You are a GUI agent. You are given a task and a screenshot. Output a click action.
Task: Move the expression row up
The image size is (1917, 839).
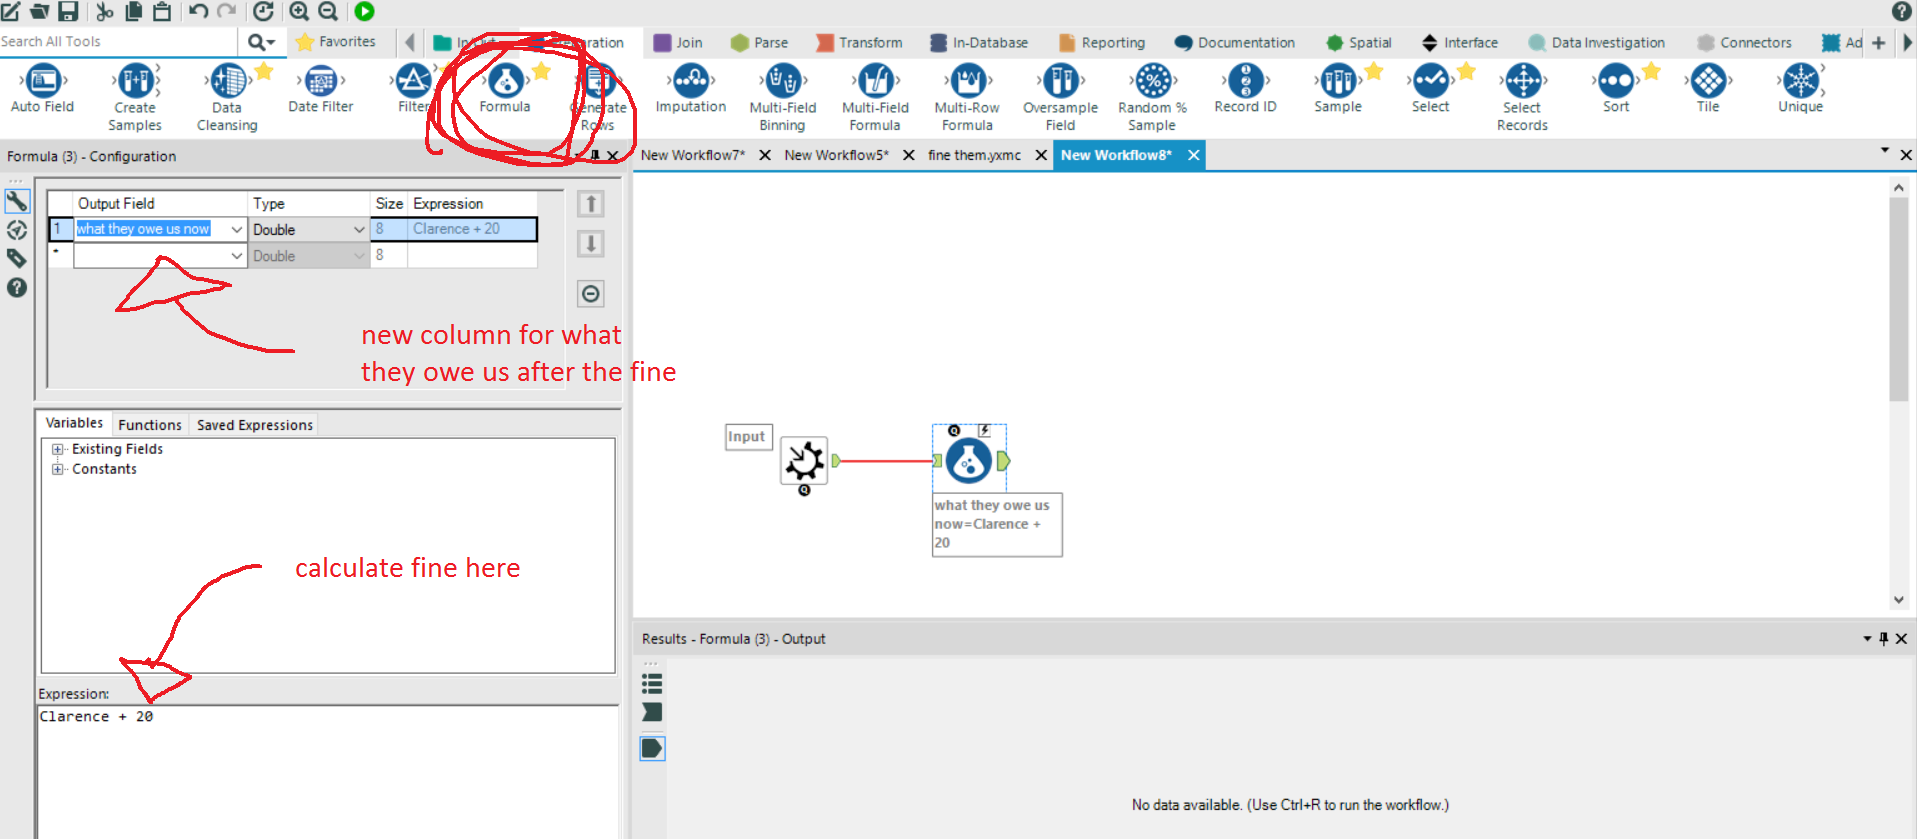pos(591,204)
